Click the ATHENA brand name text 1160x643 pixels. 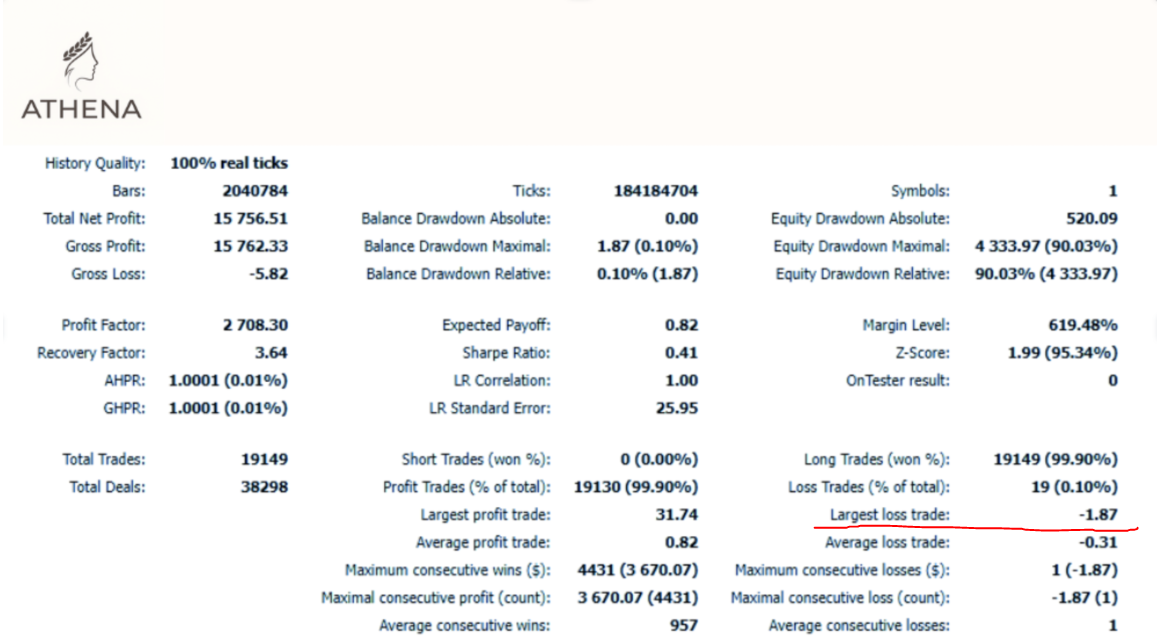81,109
